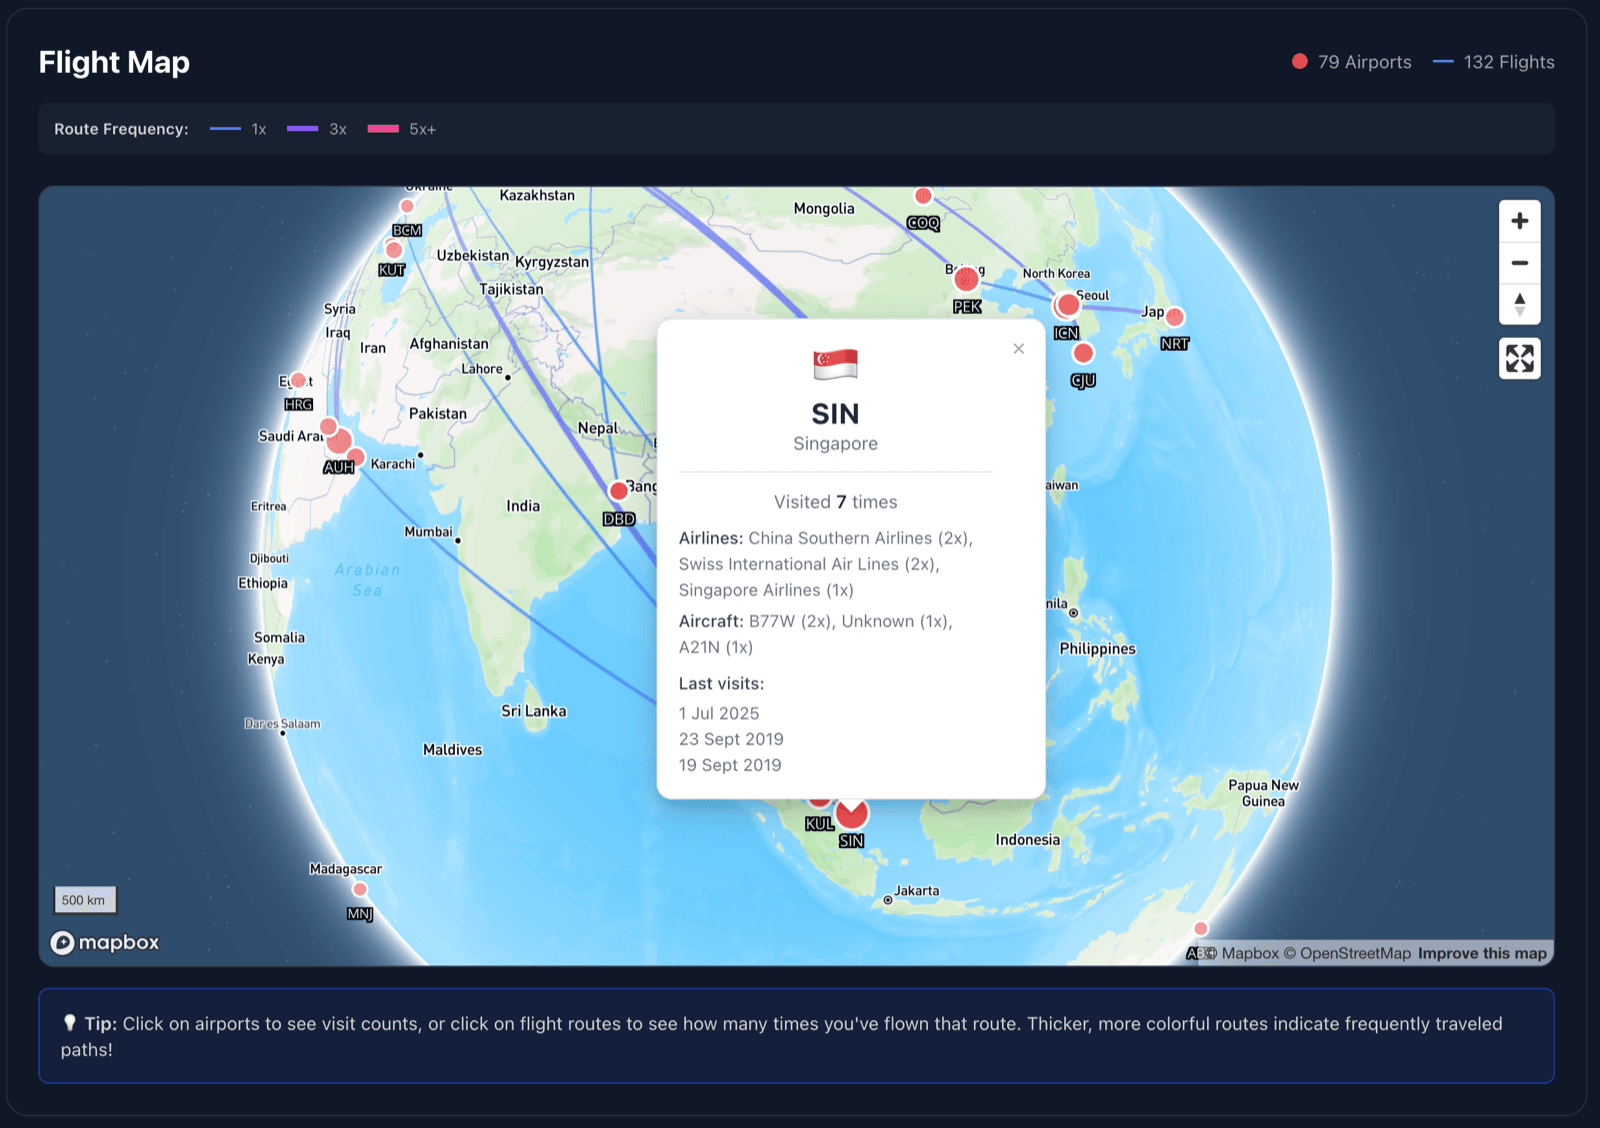Click the 132 Flights legend text
The height and width of the screenshot is (1128, 1600).
(x=1509, y=62)
